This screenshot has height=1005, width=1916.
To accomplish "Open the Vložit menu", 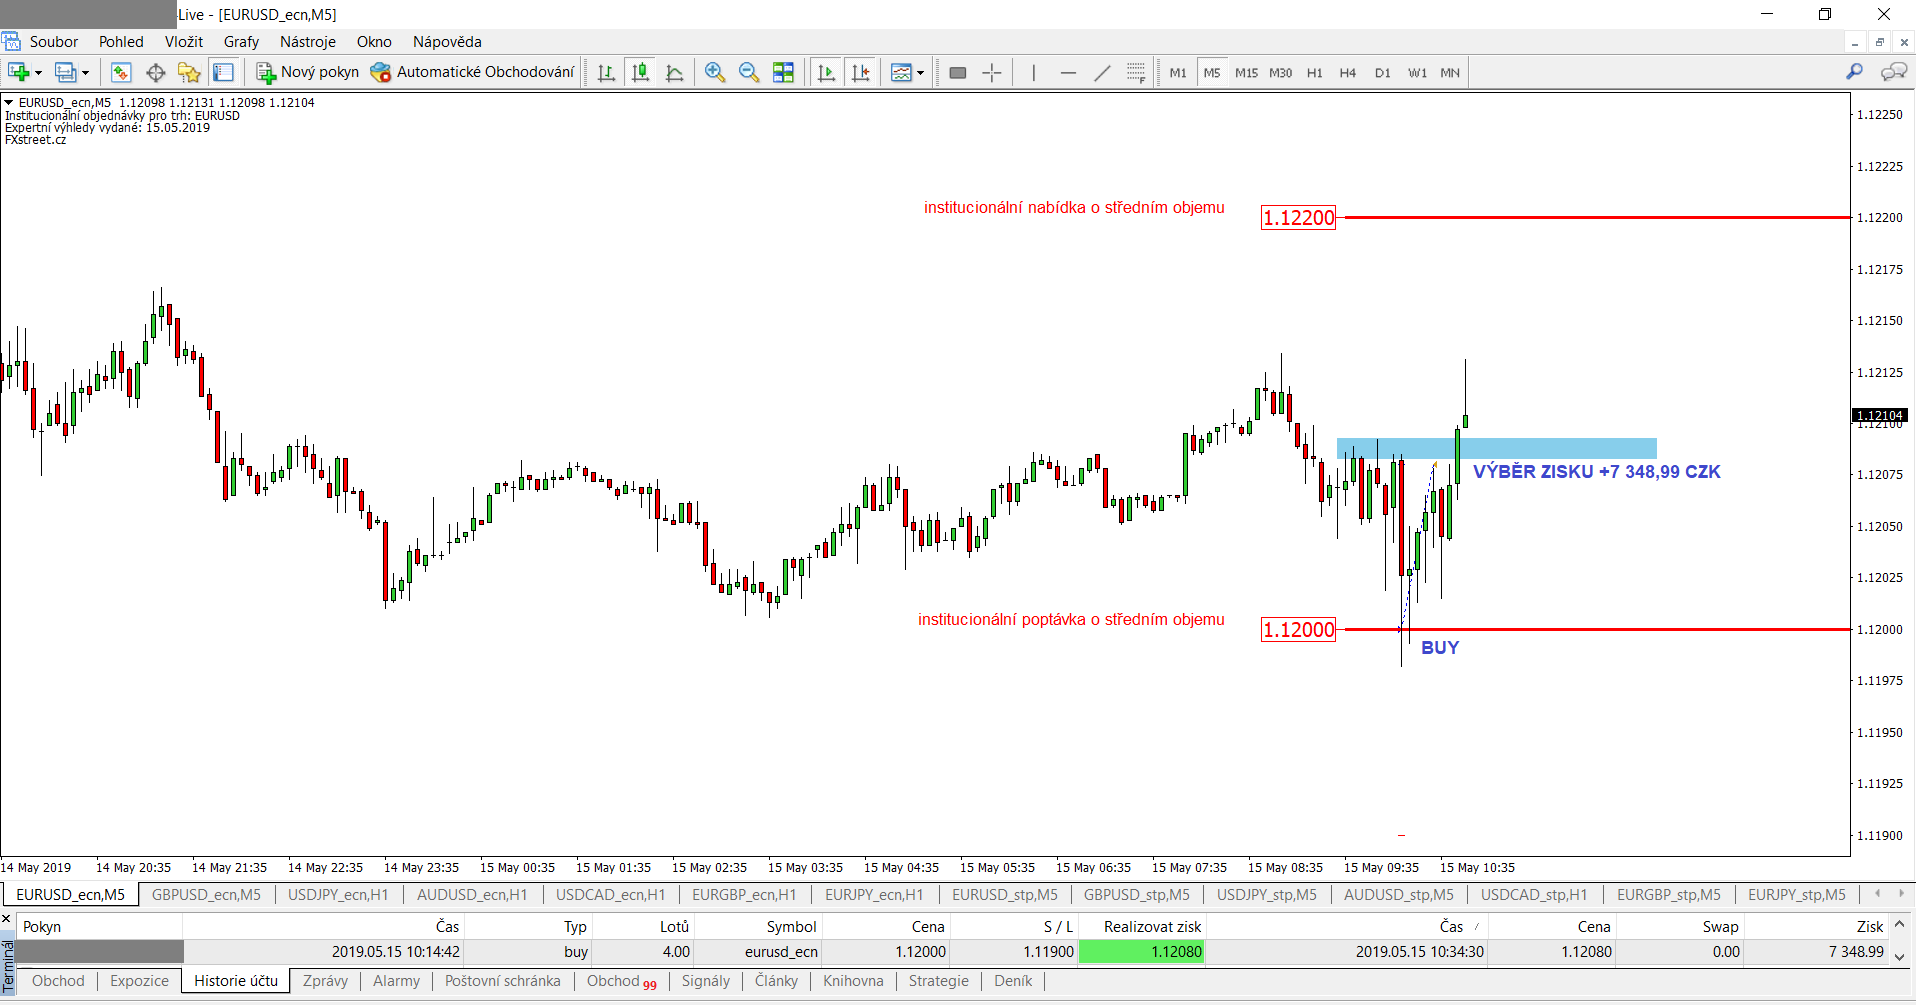I will [x=184, y=42].
